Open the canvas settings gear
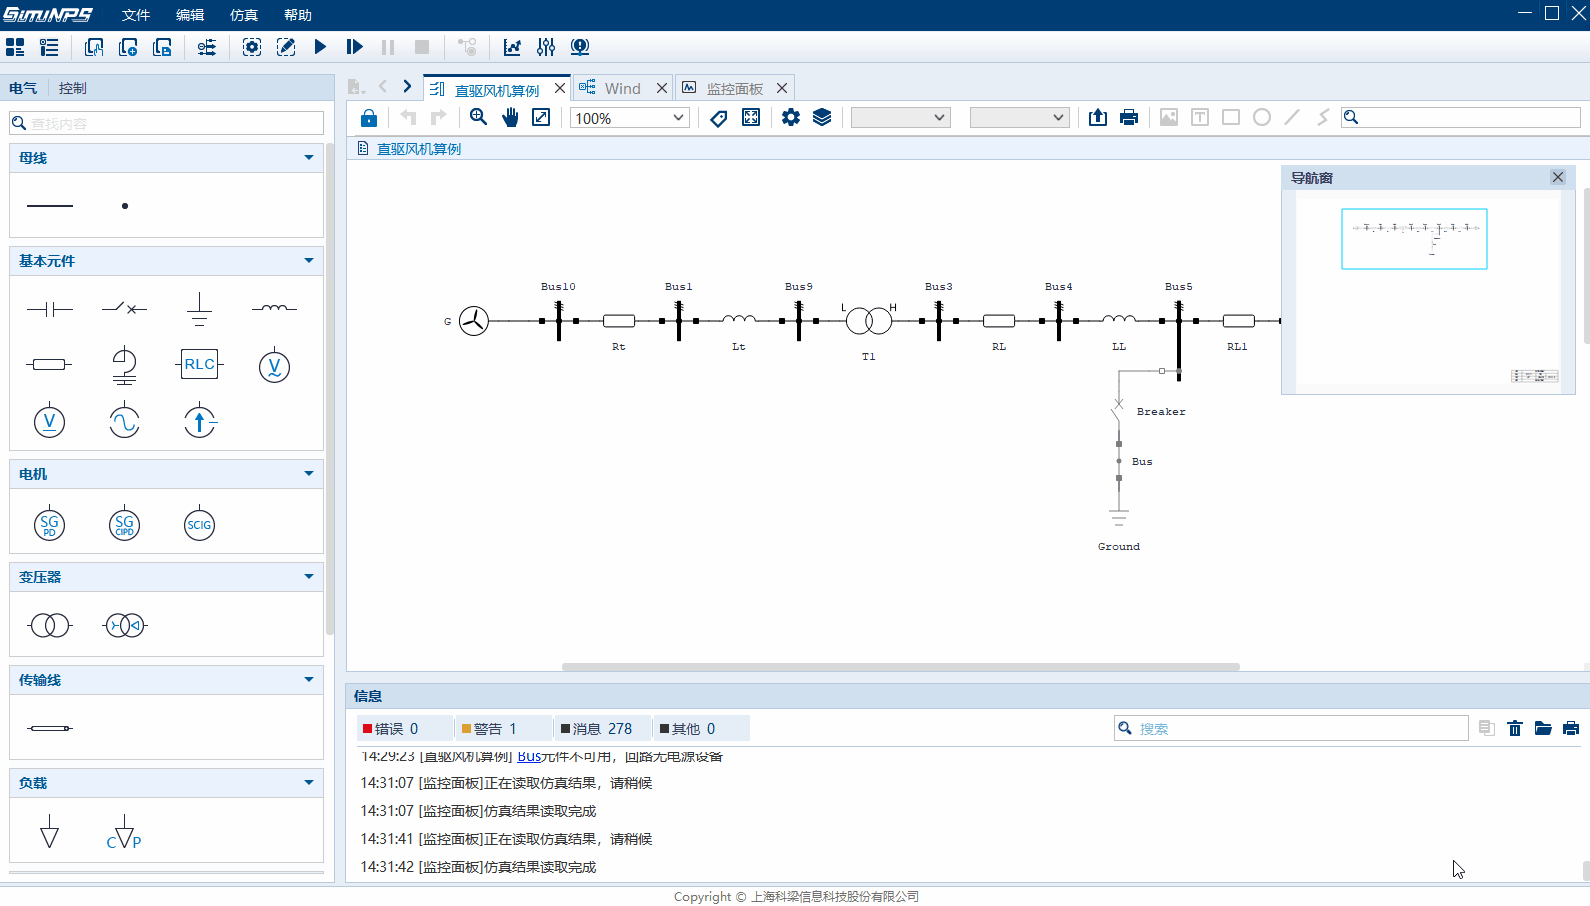Viewport: 1590px width, 906px height. point(791,118)
